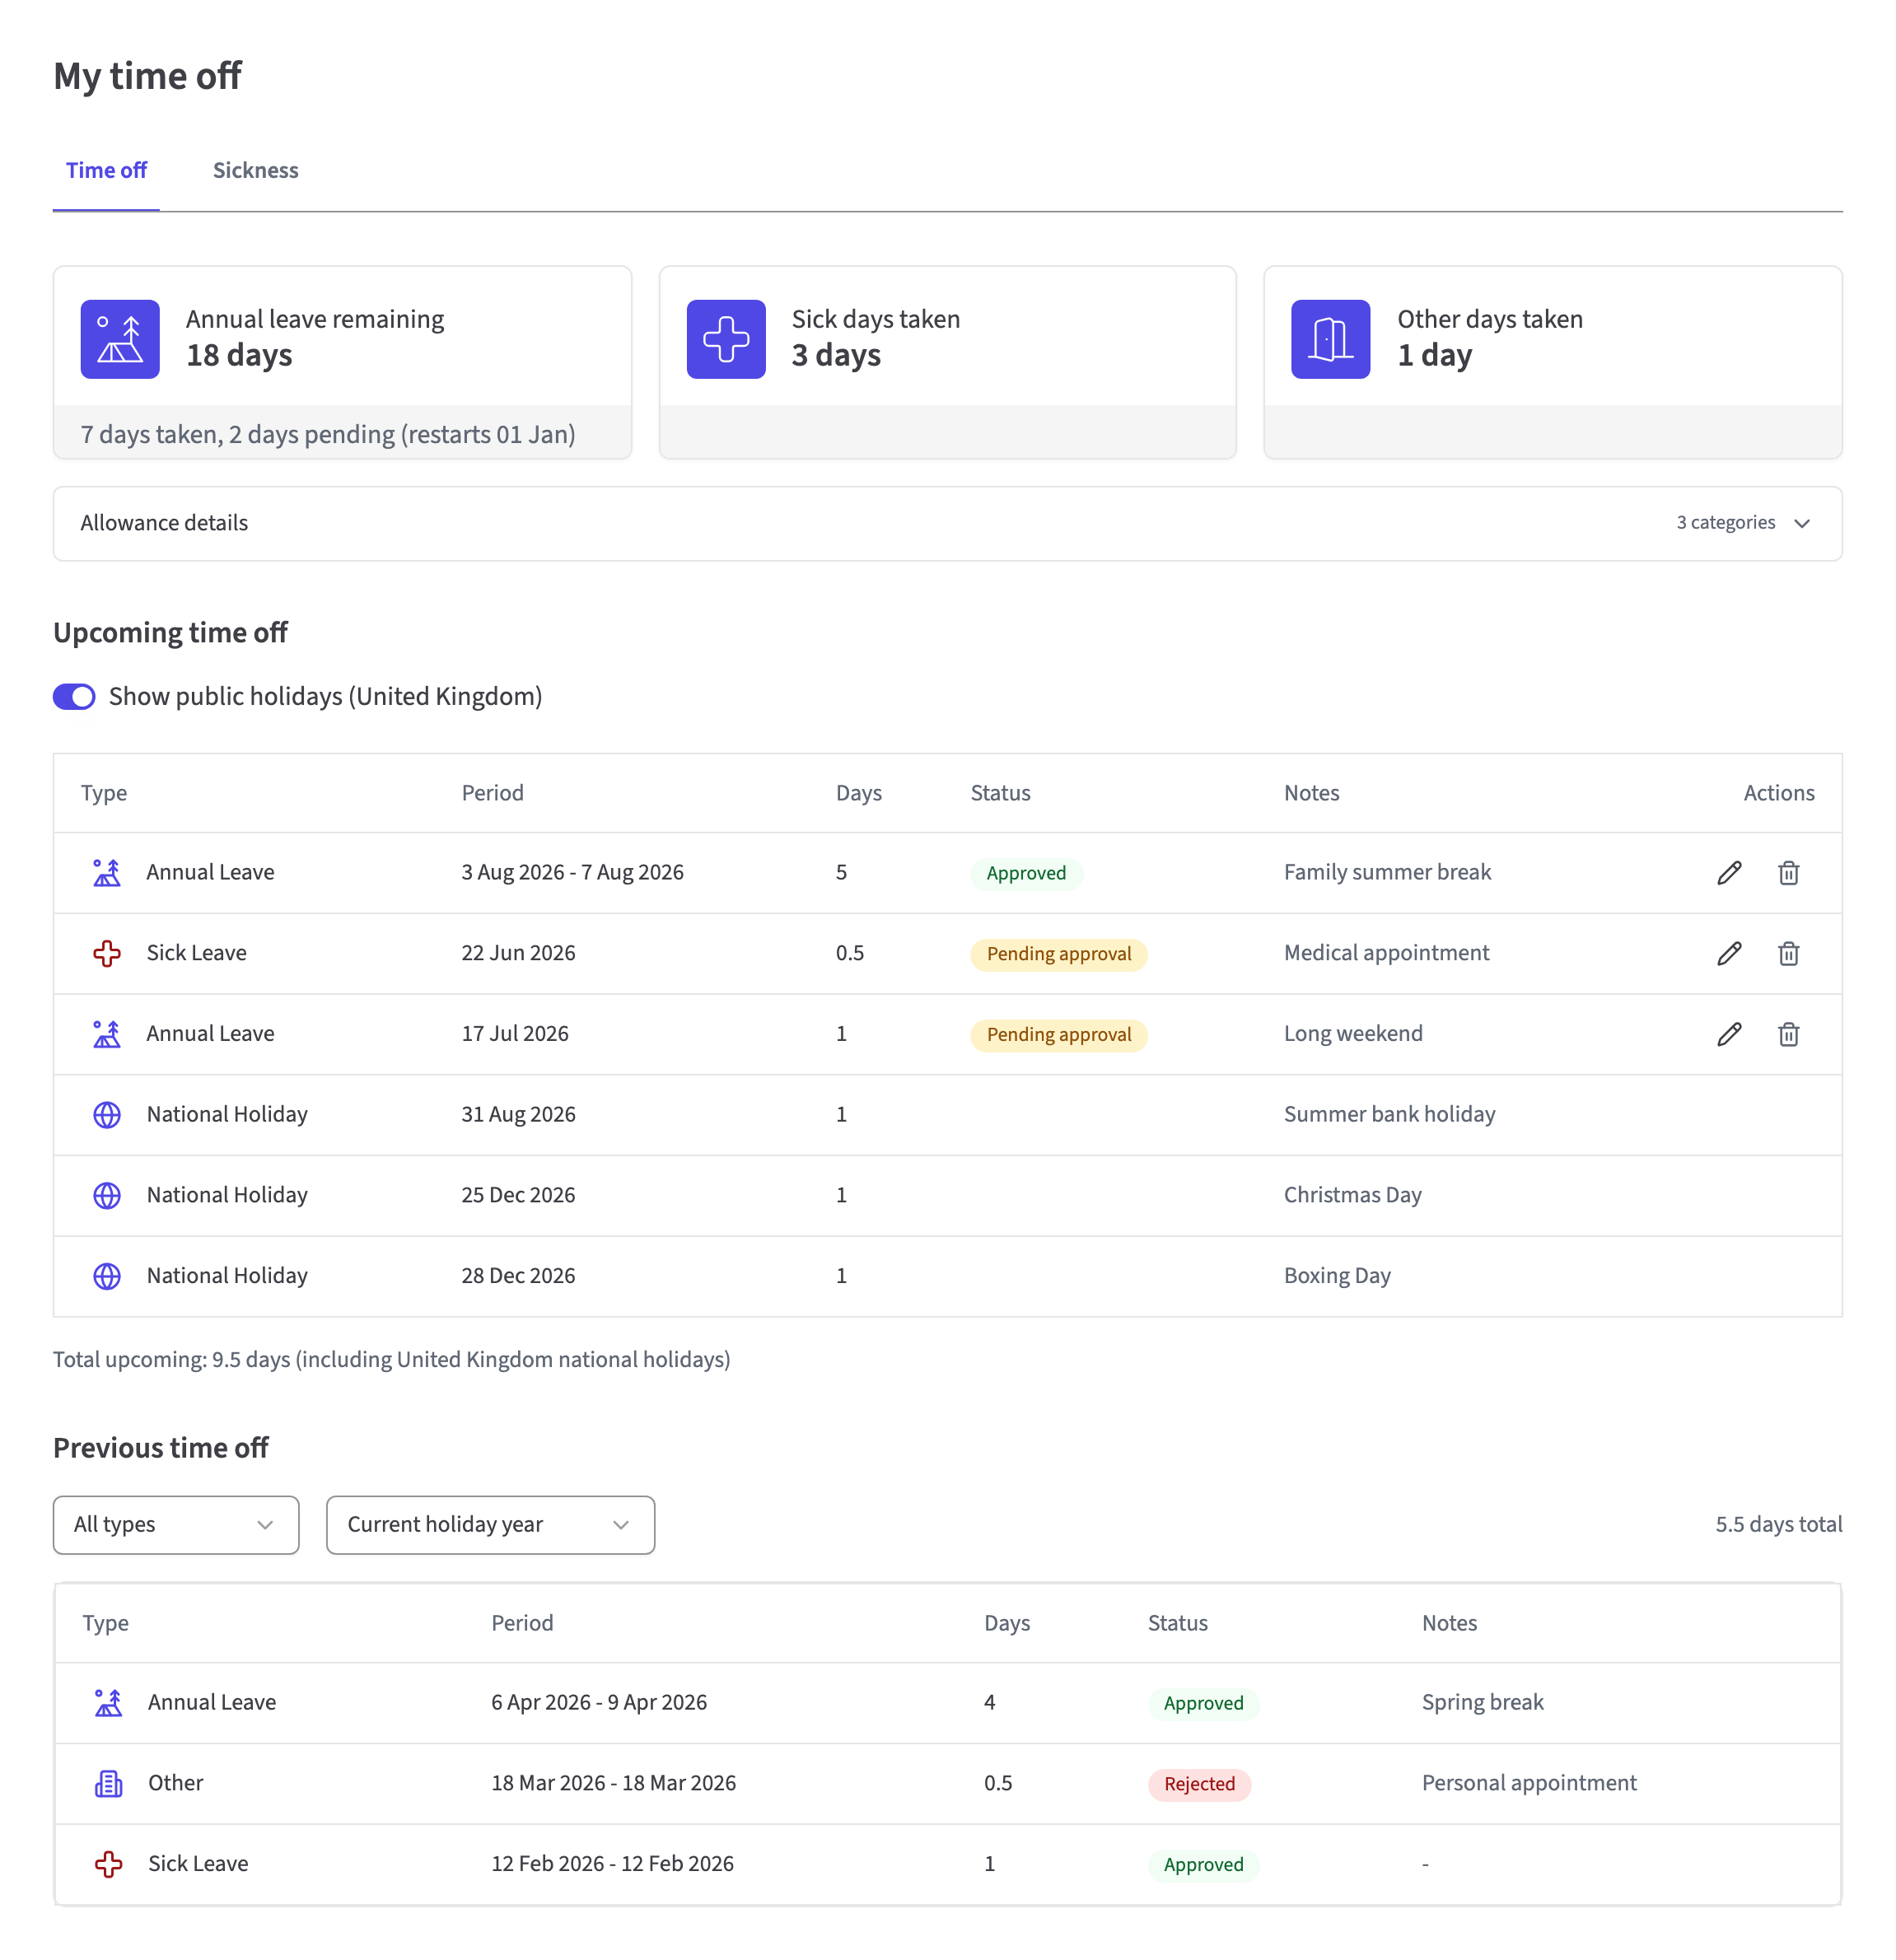Switch to the Sickness tab
The image size is (1896, 1960).
click(256, 171)
